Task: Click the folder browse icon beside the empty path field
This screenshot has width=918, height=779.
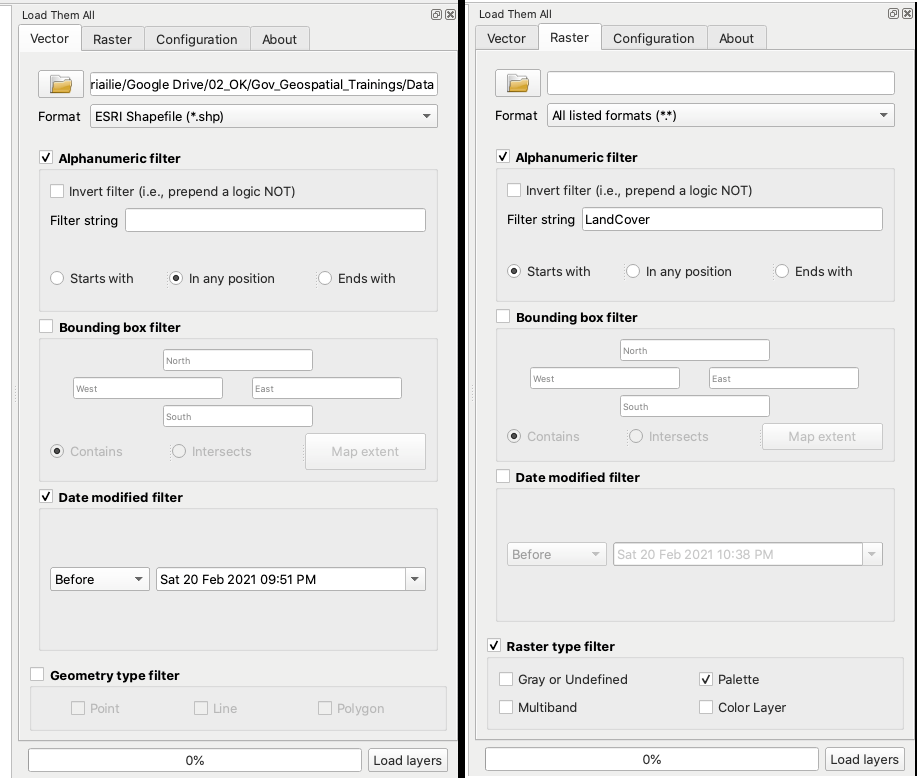Action: point(518,82)
